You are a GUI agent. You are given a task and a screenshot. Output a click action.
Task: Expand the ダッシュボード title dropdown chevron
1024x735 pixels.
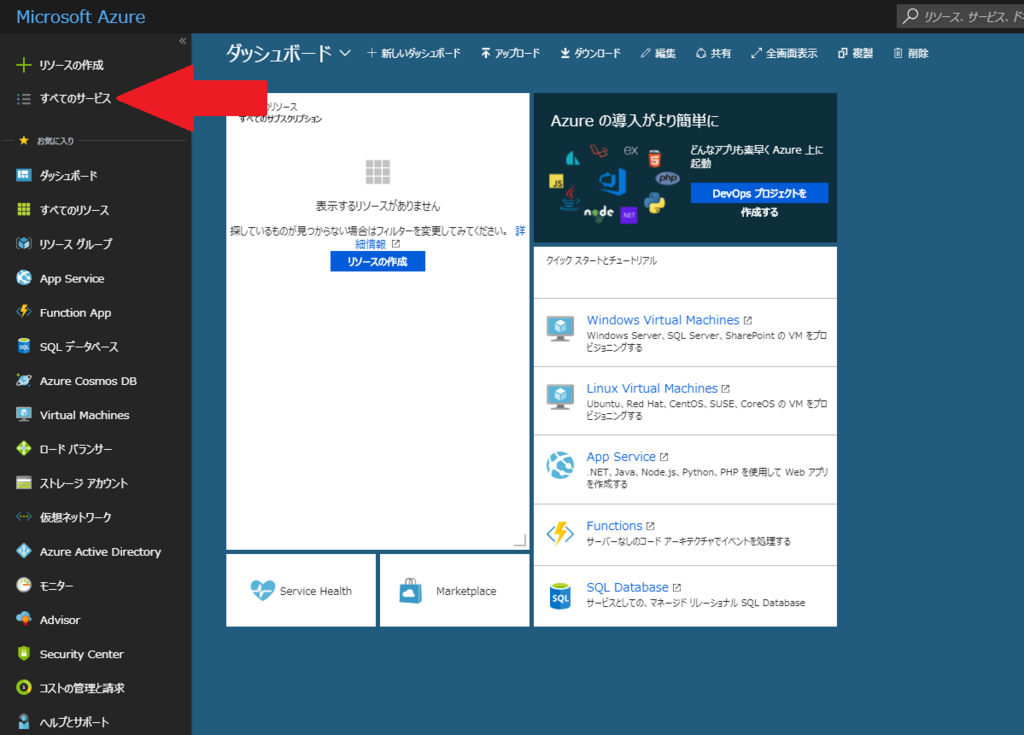click(x=345, y=53)
